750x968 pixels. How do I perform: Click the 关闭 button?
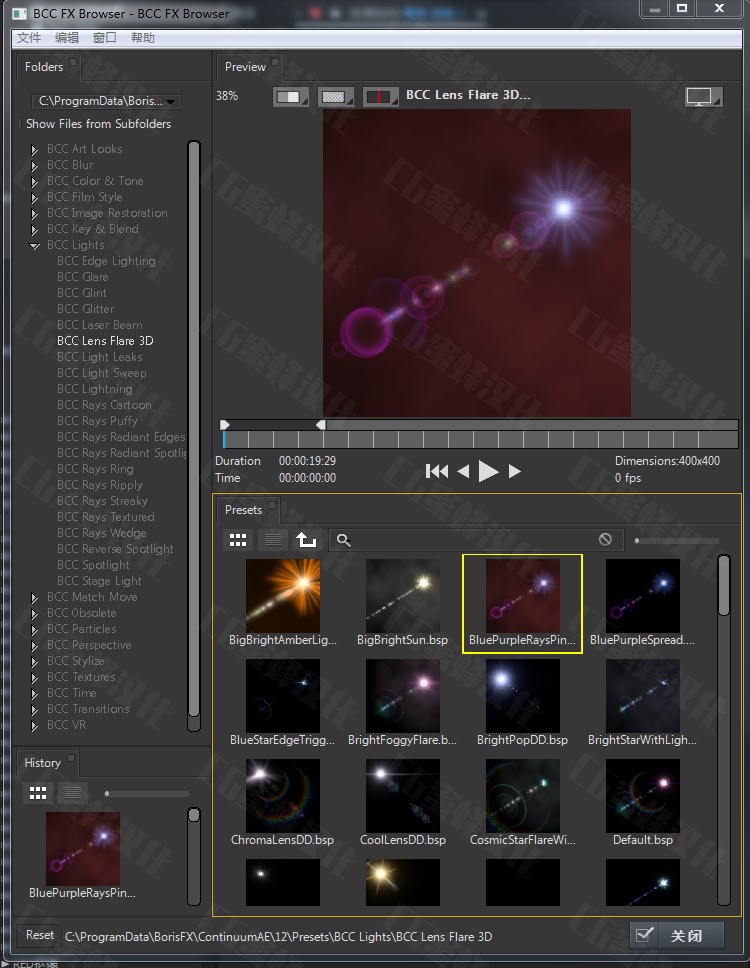click(676, 936)
